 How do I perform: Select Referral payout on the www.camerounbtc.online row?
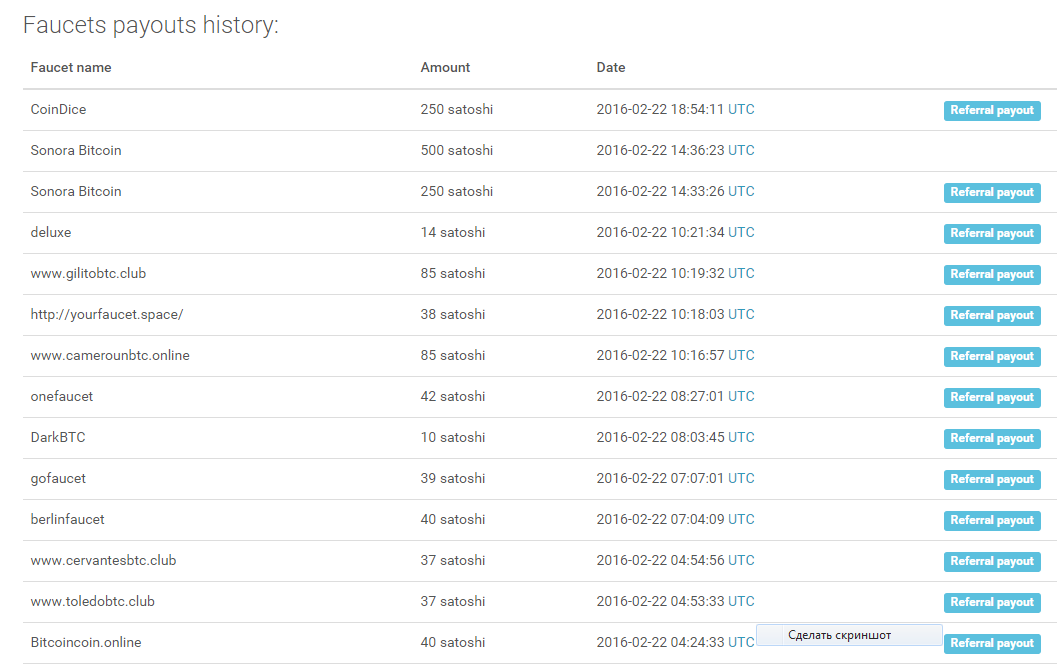(992, 357)
